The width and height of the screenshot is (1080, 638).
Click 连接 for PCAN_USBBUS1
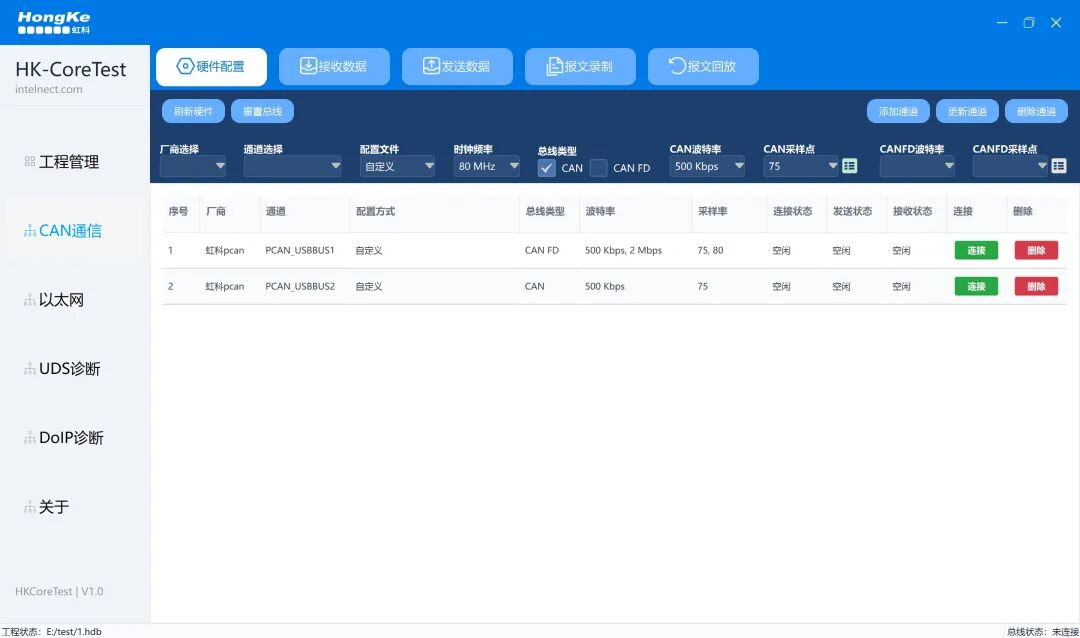pyautogui.click(x=976, y=250)
